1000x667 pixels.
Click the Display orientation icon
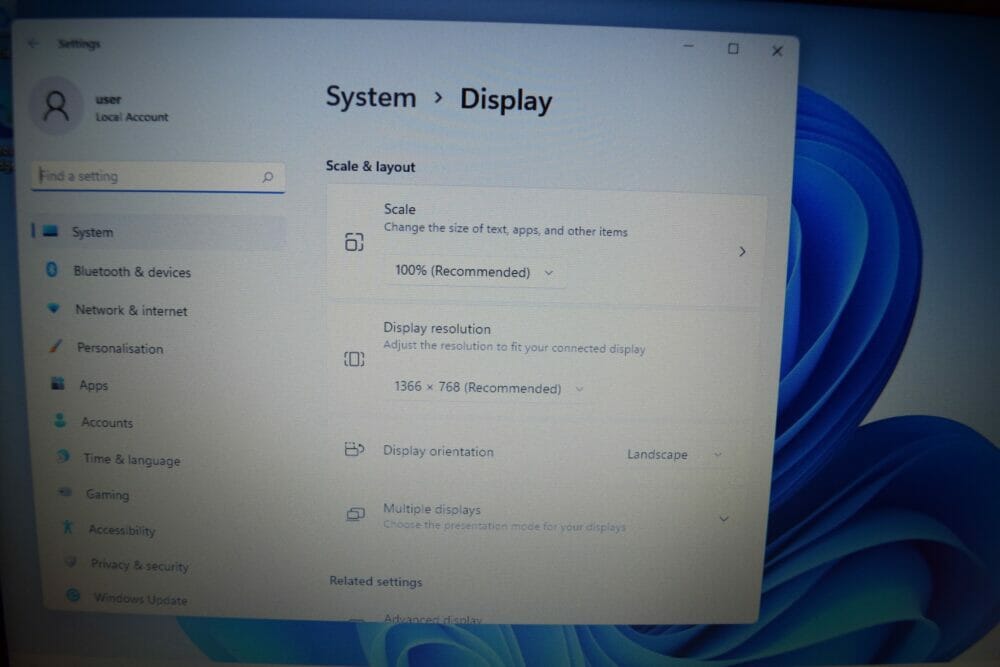tap(354, 450)
